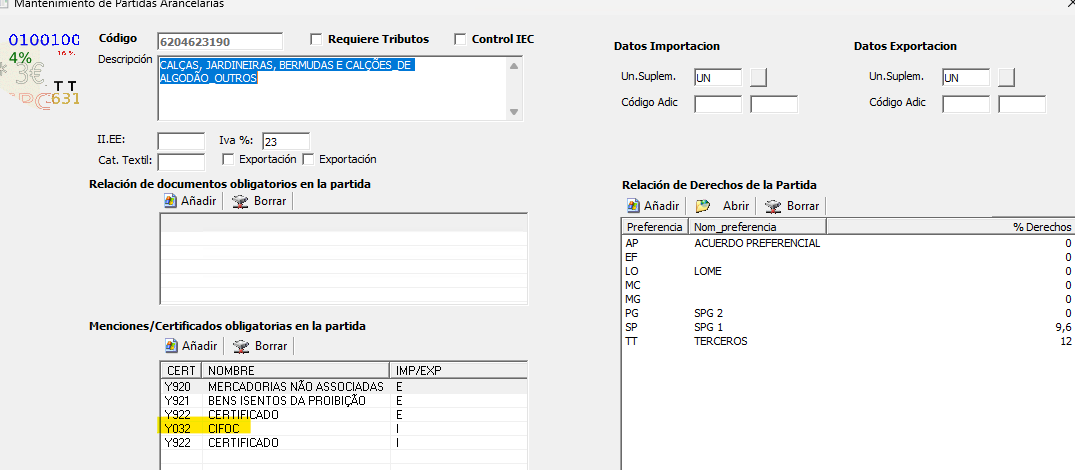Click into the Código input field
Screen dimensions: 1075x470
click(x=220, y=41)
